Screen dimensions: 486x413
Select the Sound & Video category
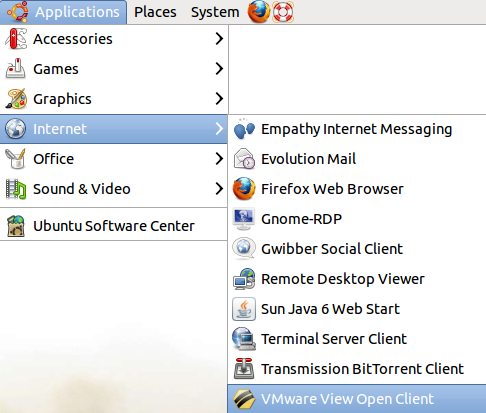(x=114, y=189)
